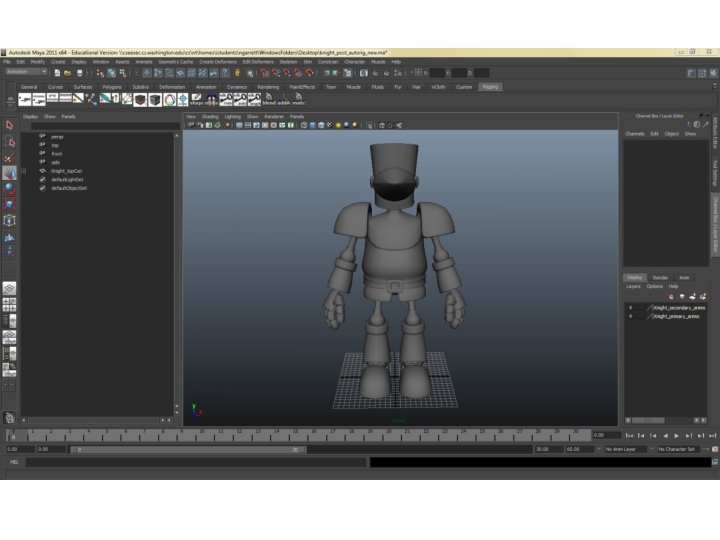Viewport: 720px width, 540px height.
Task: Select the arrow Select tool in toolbox
Action: coord(9,126)
